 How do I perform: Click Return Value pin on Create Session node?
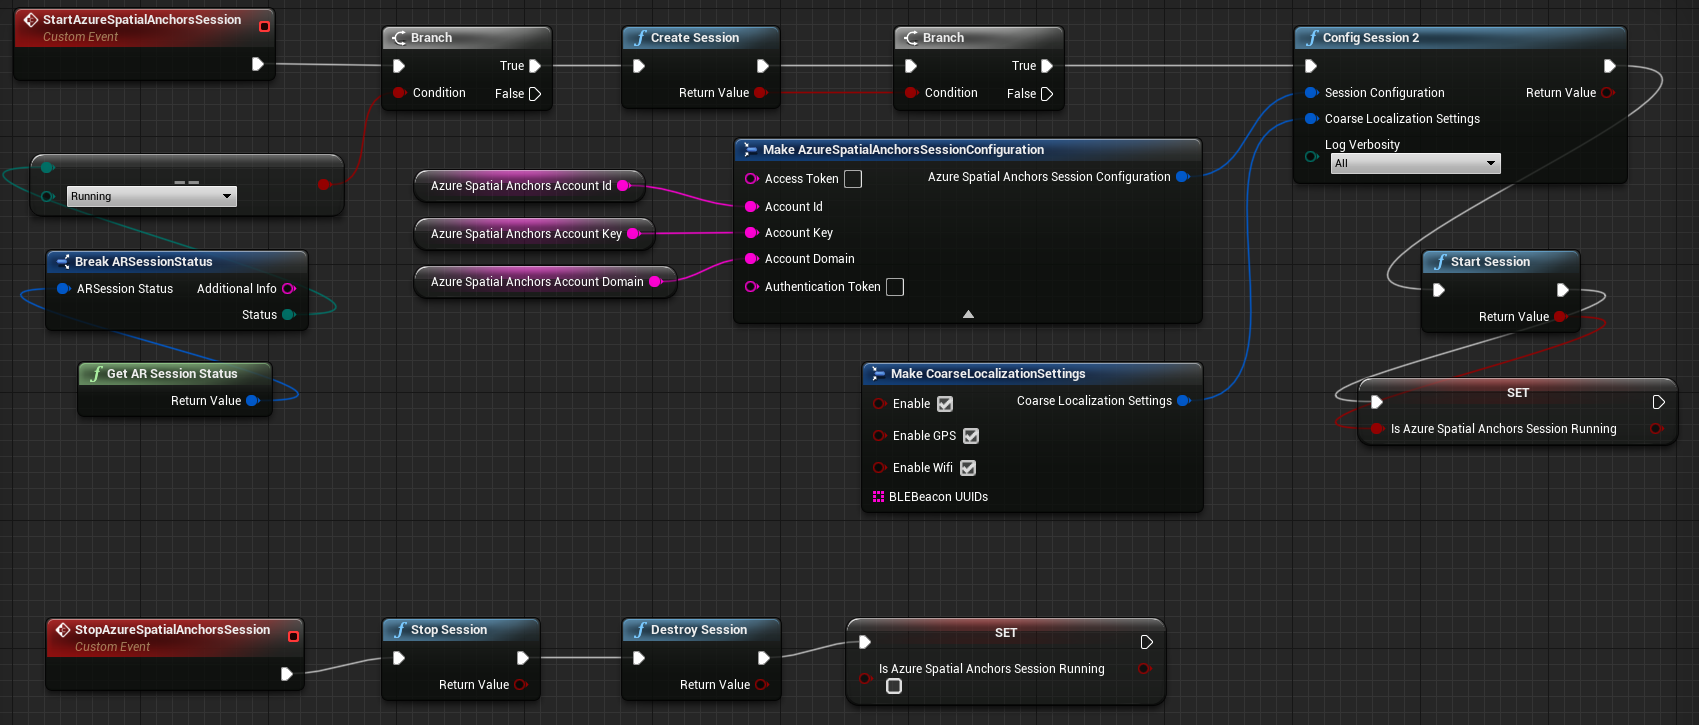coord(761,93)
